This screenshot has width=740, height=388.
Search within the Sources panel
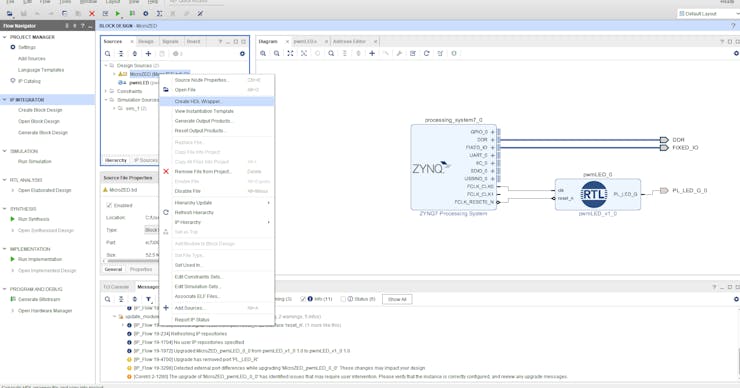(x=108, y=54)
